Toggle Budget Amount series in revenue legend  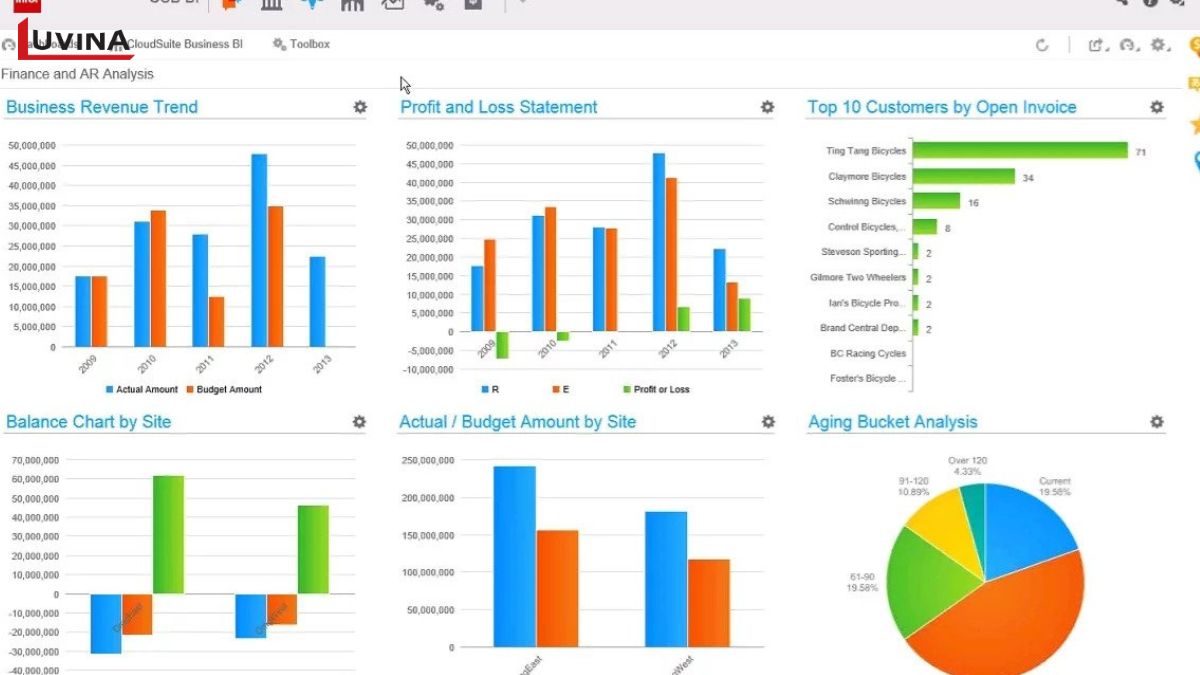(x=223, y=389)
